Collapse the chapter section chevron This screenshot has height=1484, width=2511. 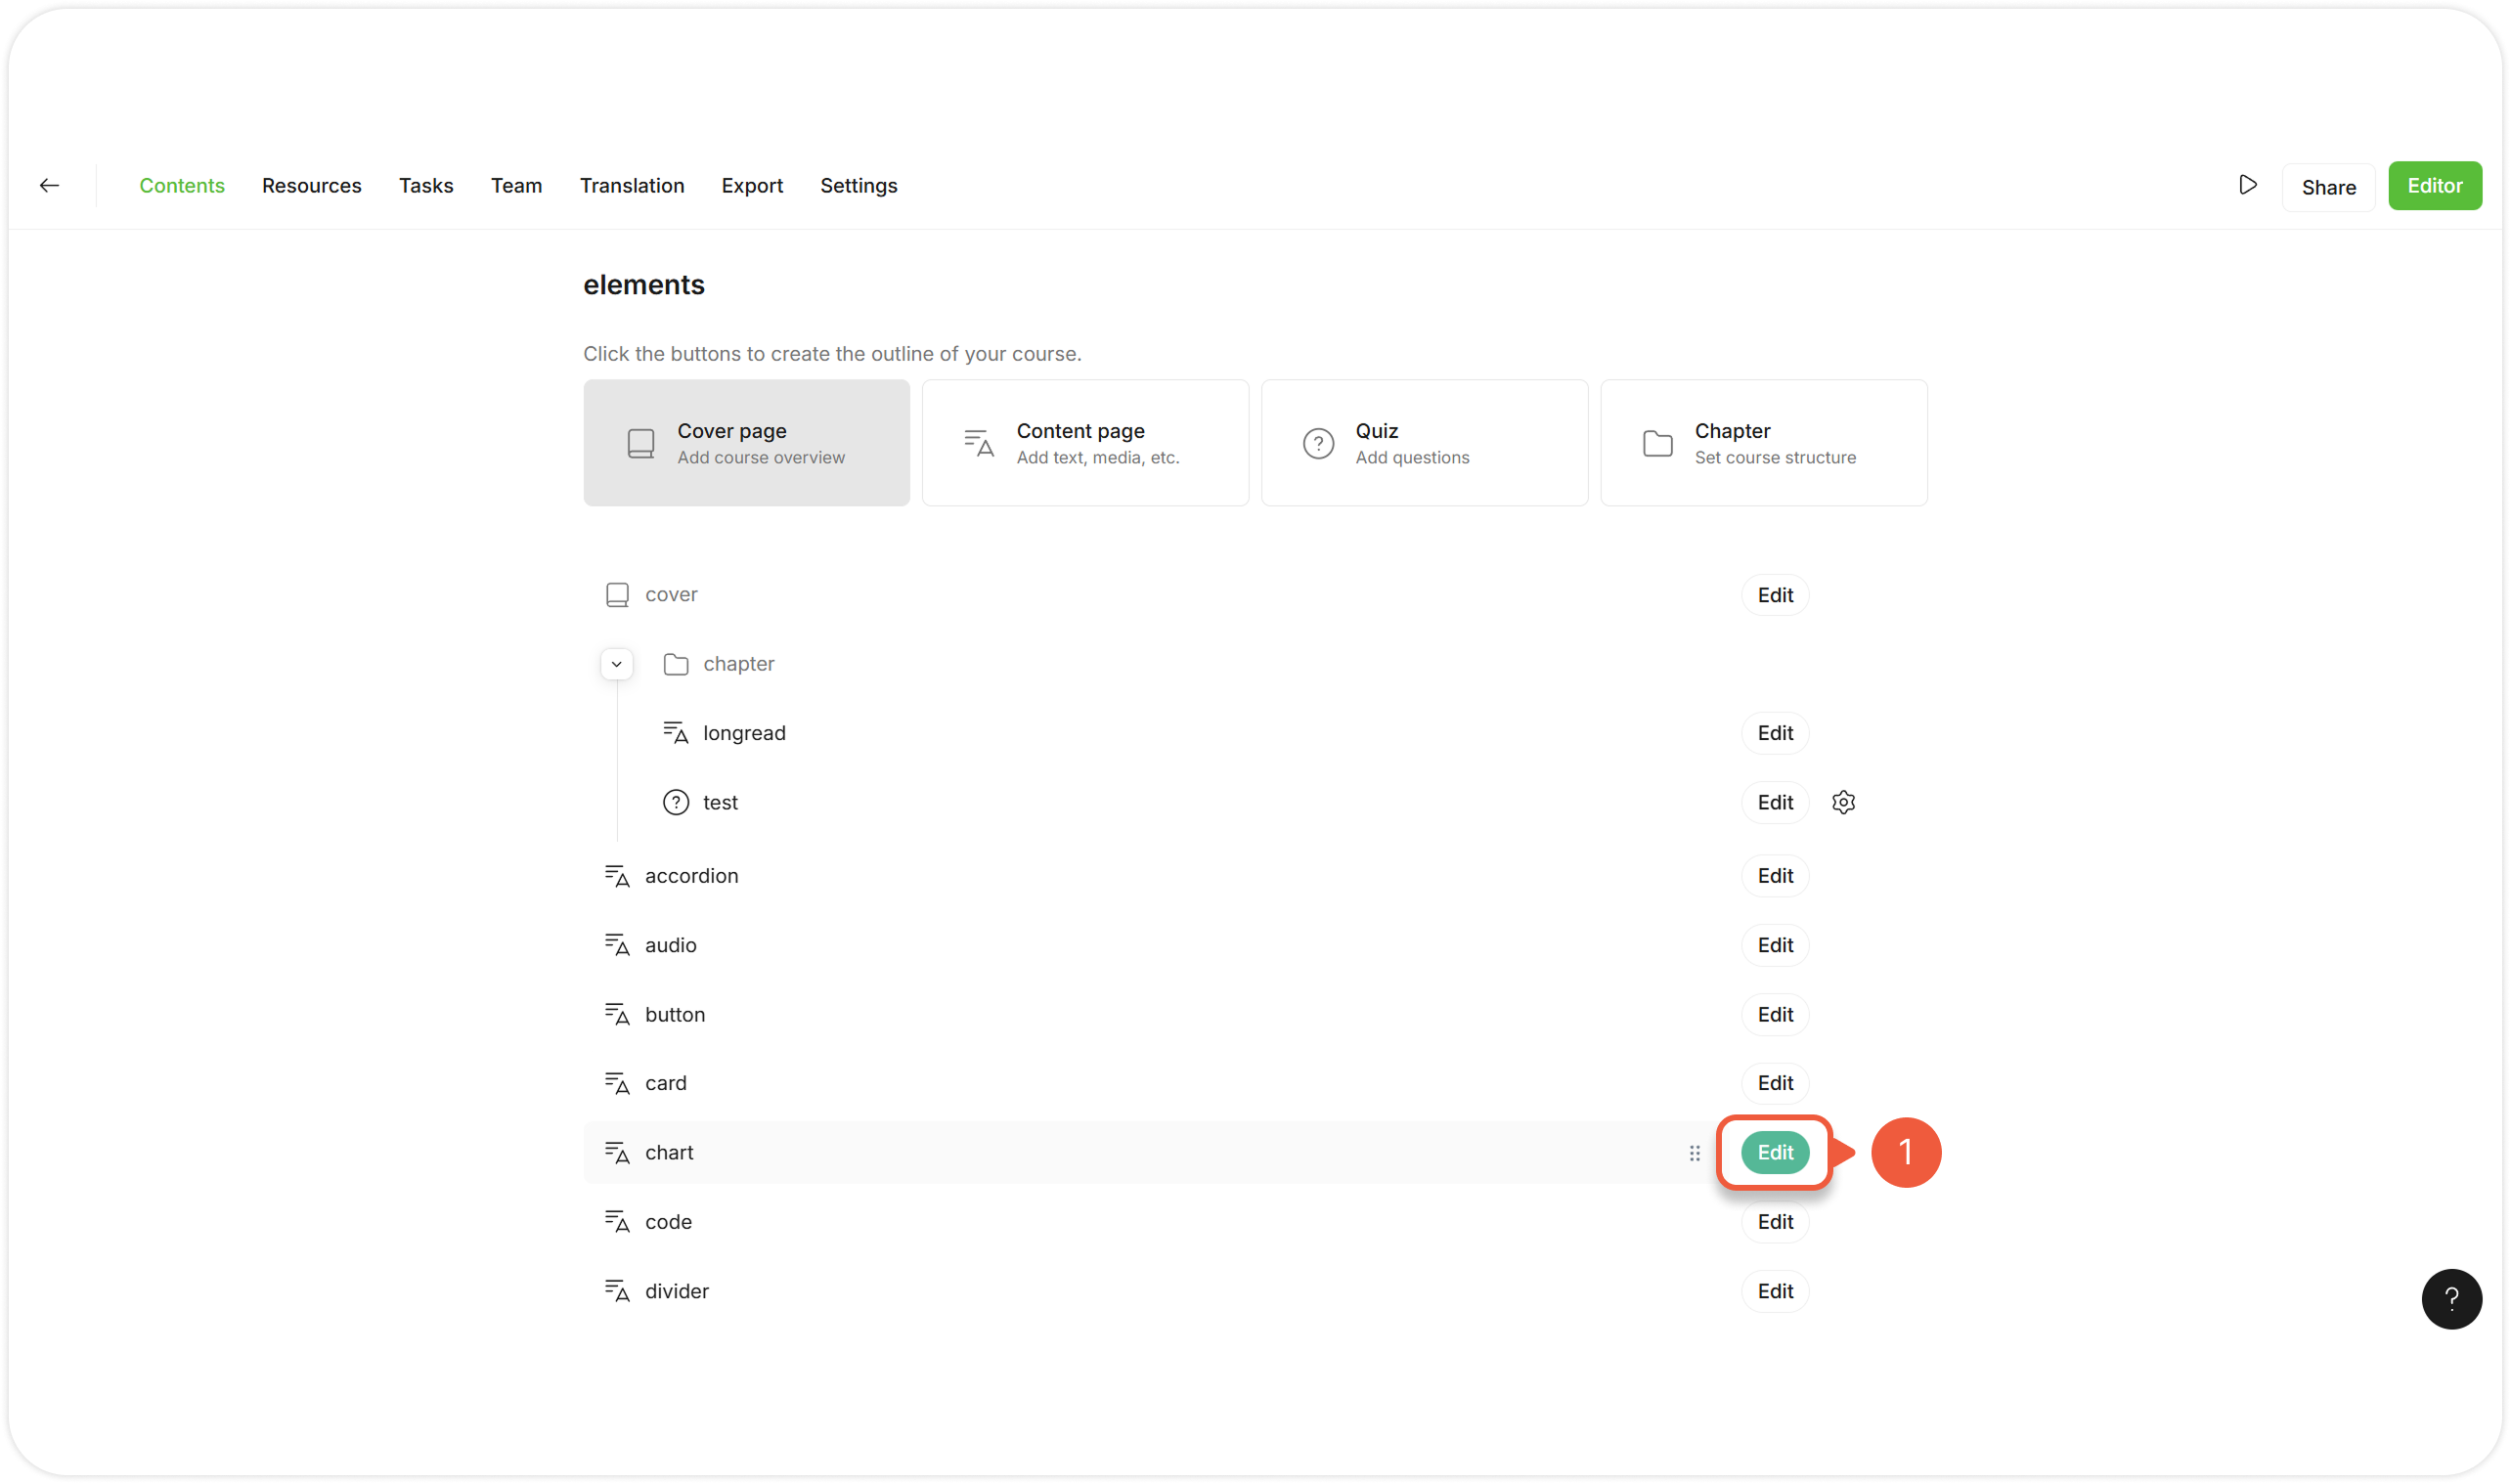click(617, 664)
